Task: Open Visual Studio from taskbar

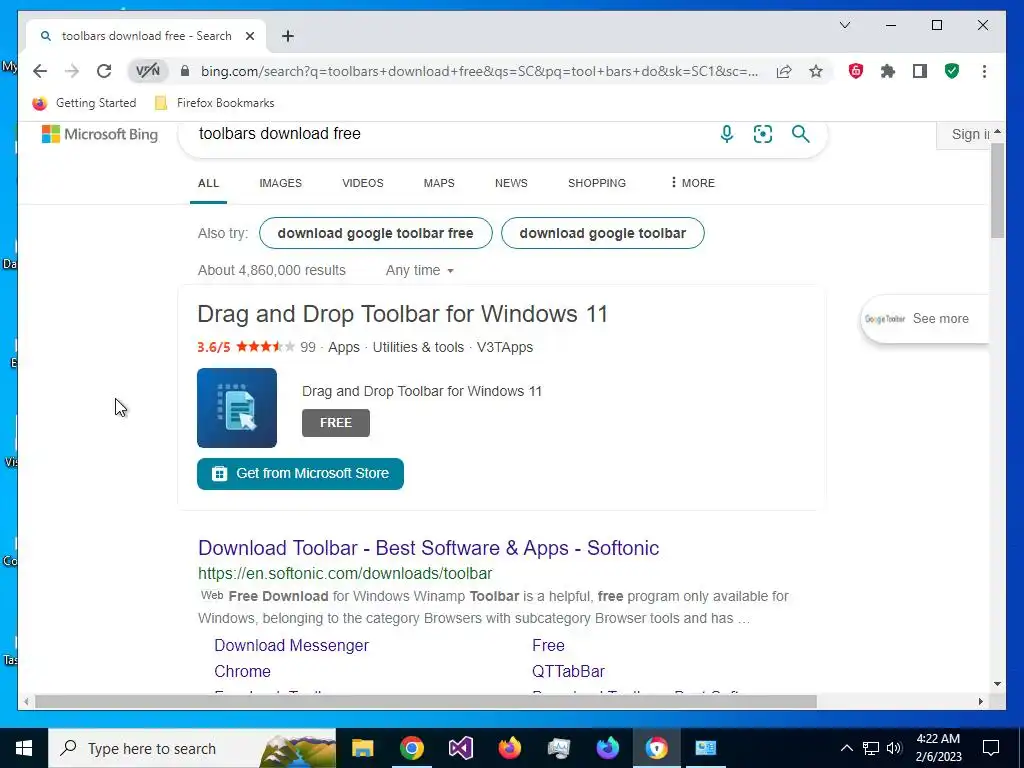Action: click(460, 748)
